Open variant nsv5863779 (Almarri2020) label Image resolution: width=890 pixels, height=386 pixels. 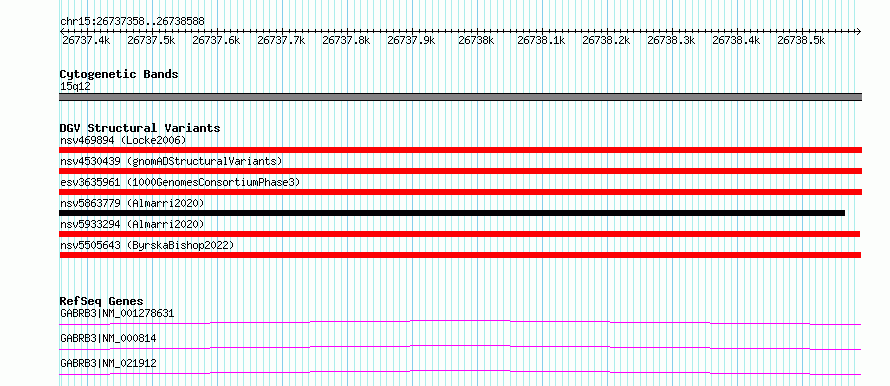coord(132,203)
